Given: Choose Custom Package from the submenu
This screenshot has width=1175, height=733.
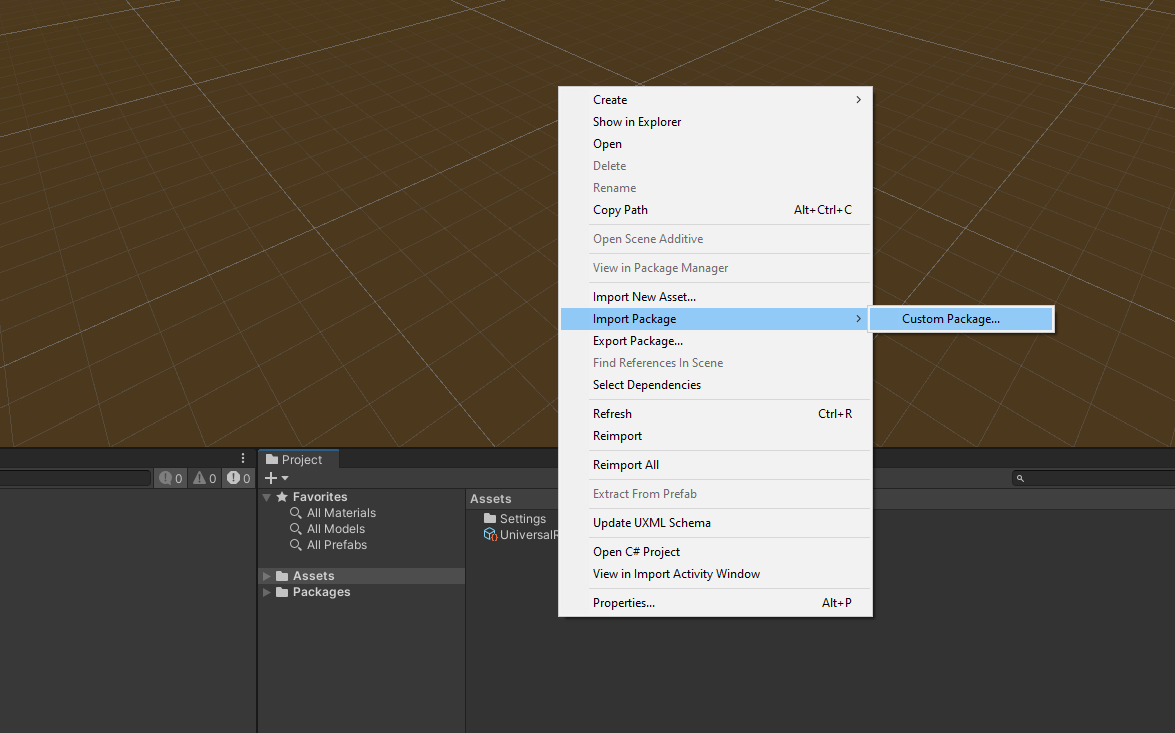Looking at the screenshot, I should pyautogui.click(x=950, y=319).
